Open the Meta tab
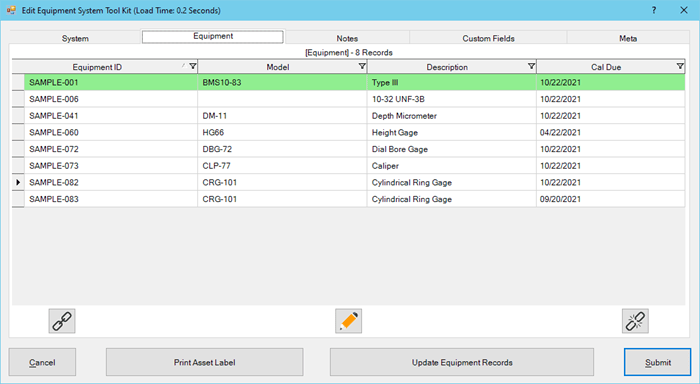The image size is (700, 384). click(628, 38)
